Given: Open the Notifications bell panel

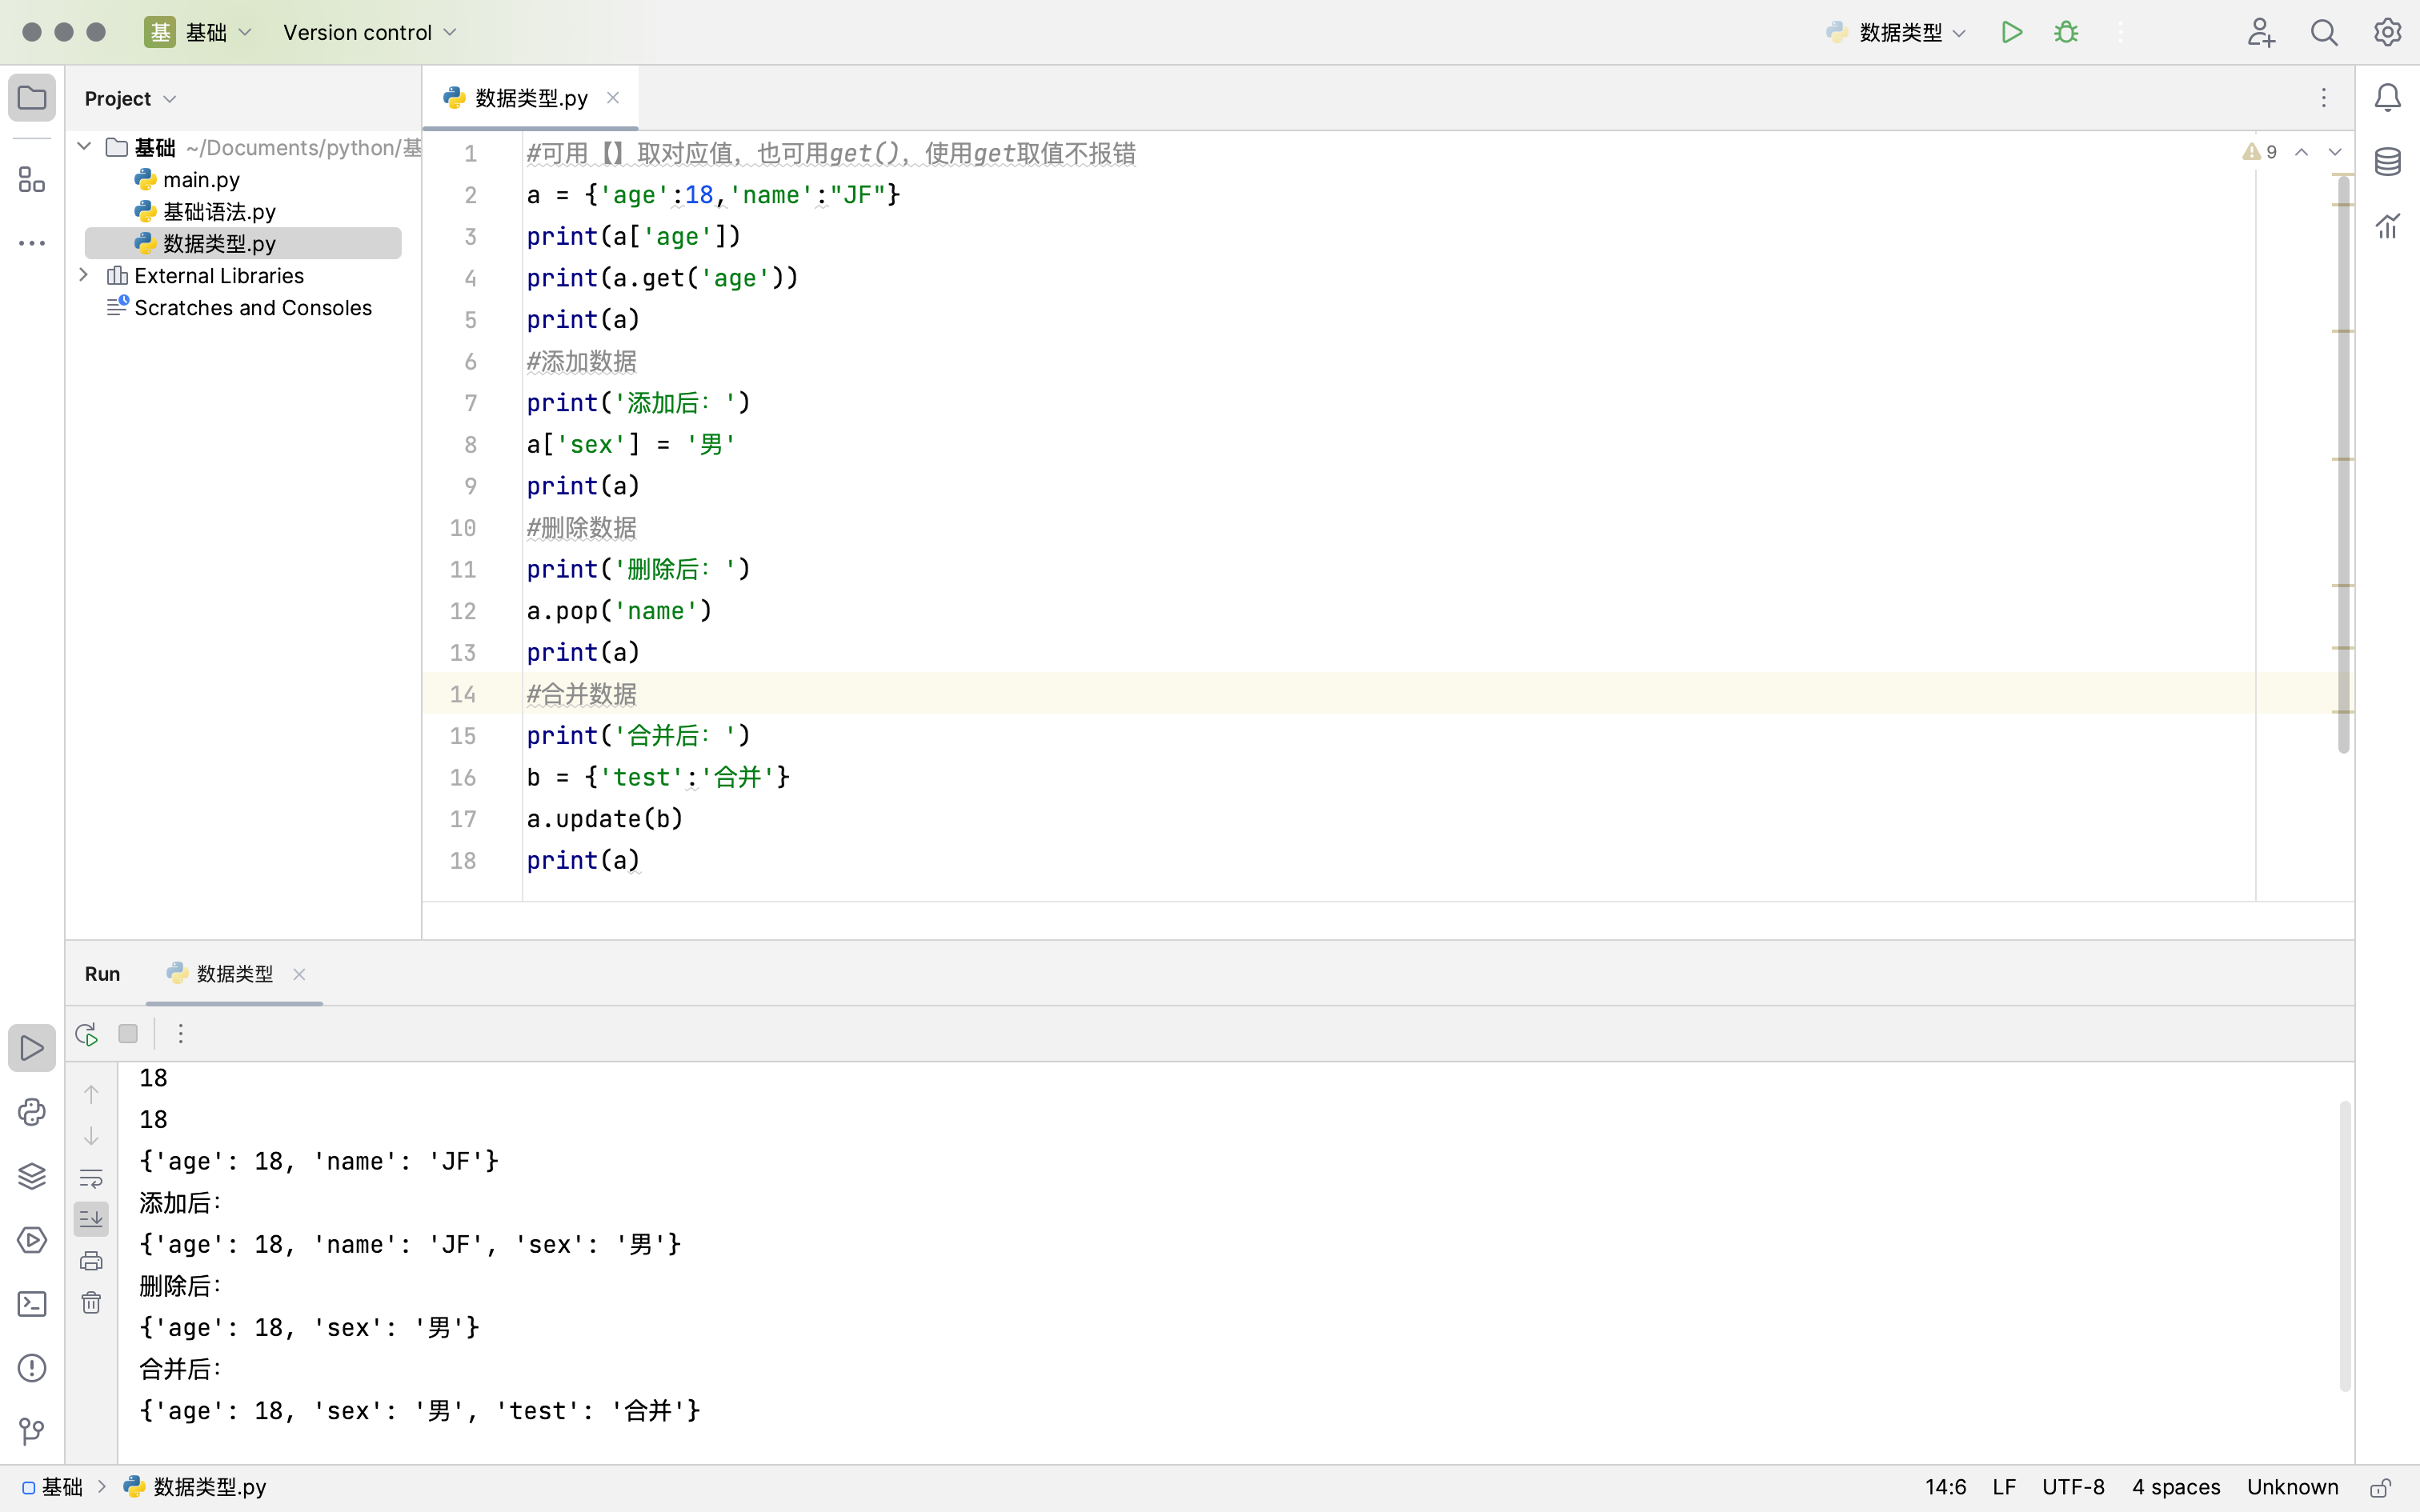Looking at the screenshot, I should pyautogui.click(x=2388, y=98).
